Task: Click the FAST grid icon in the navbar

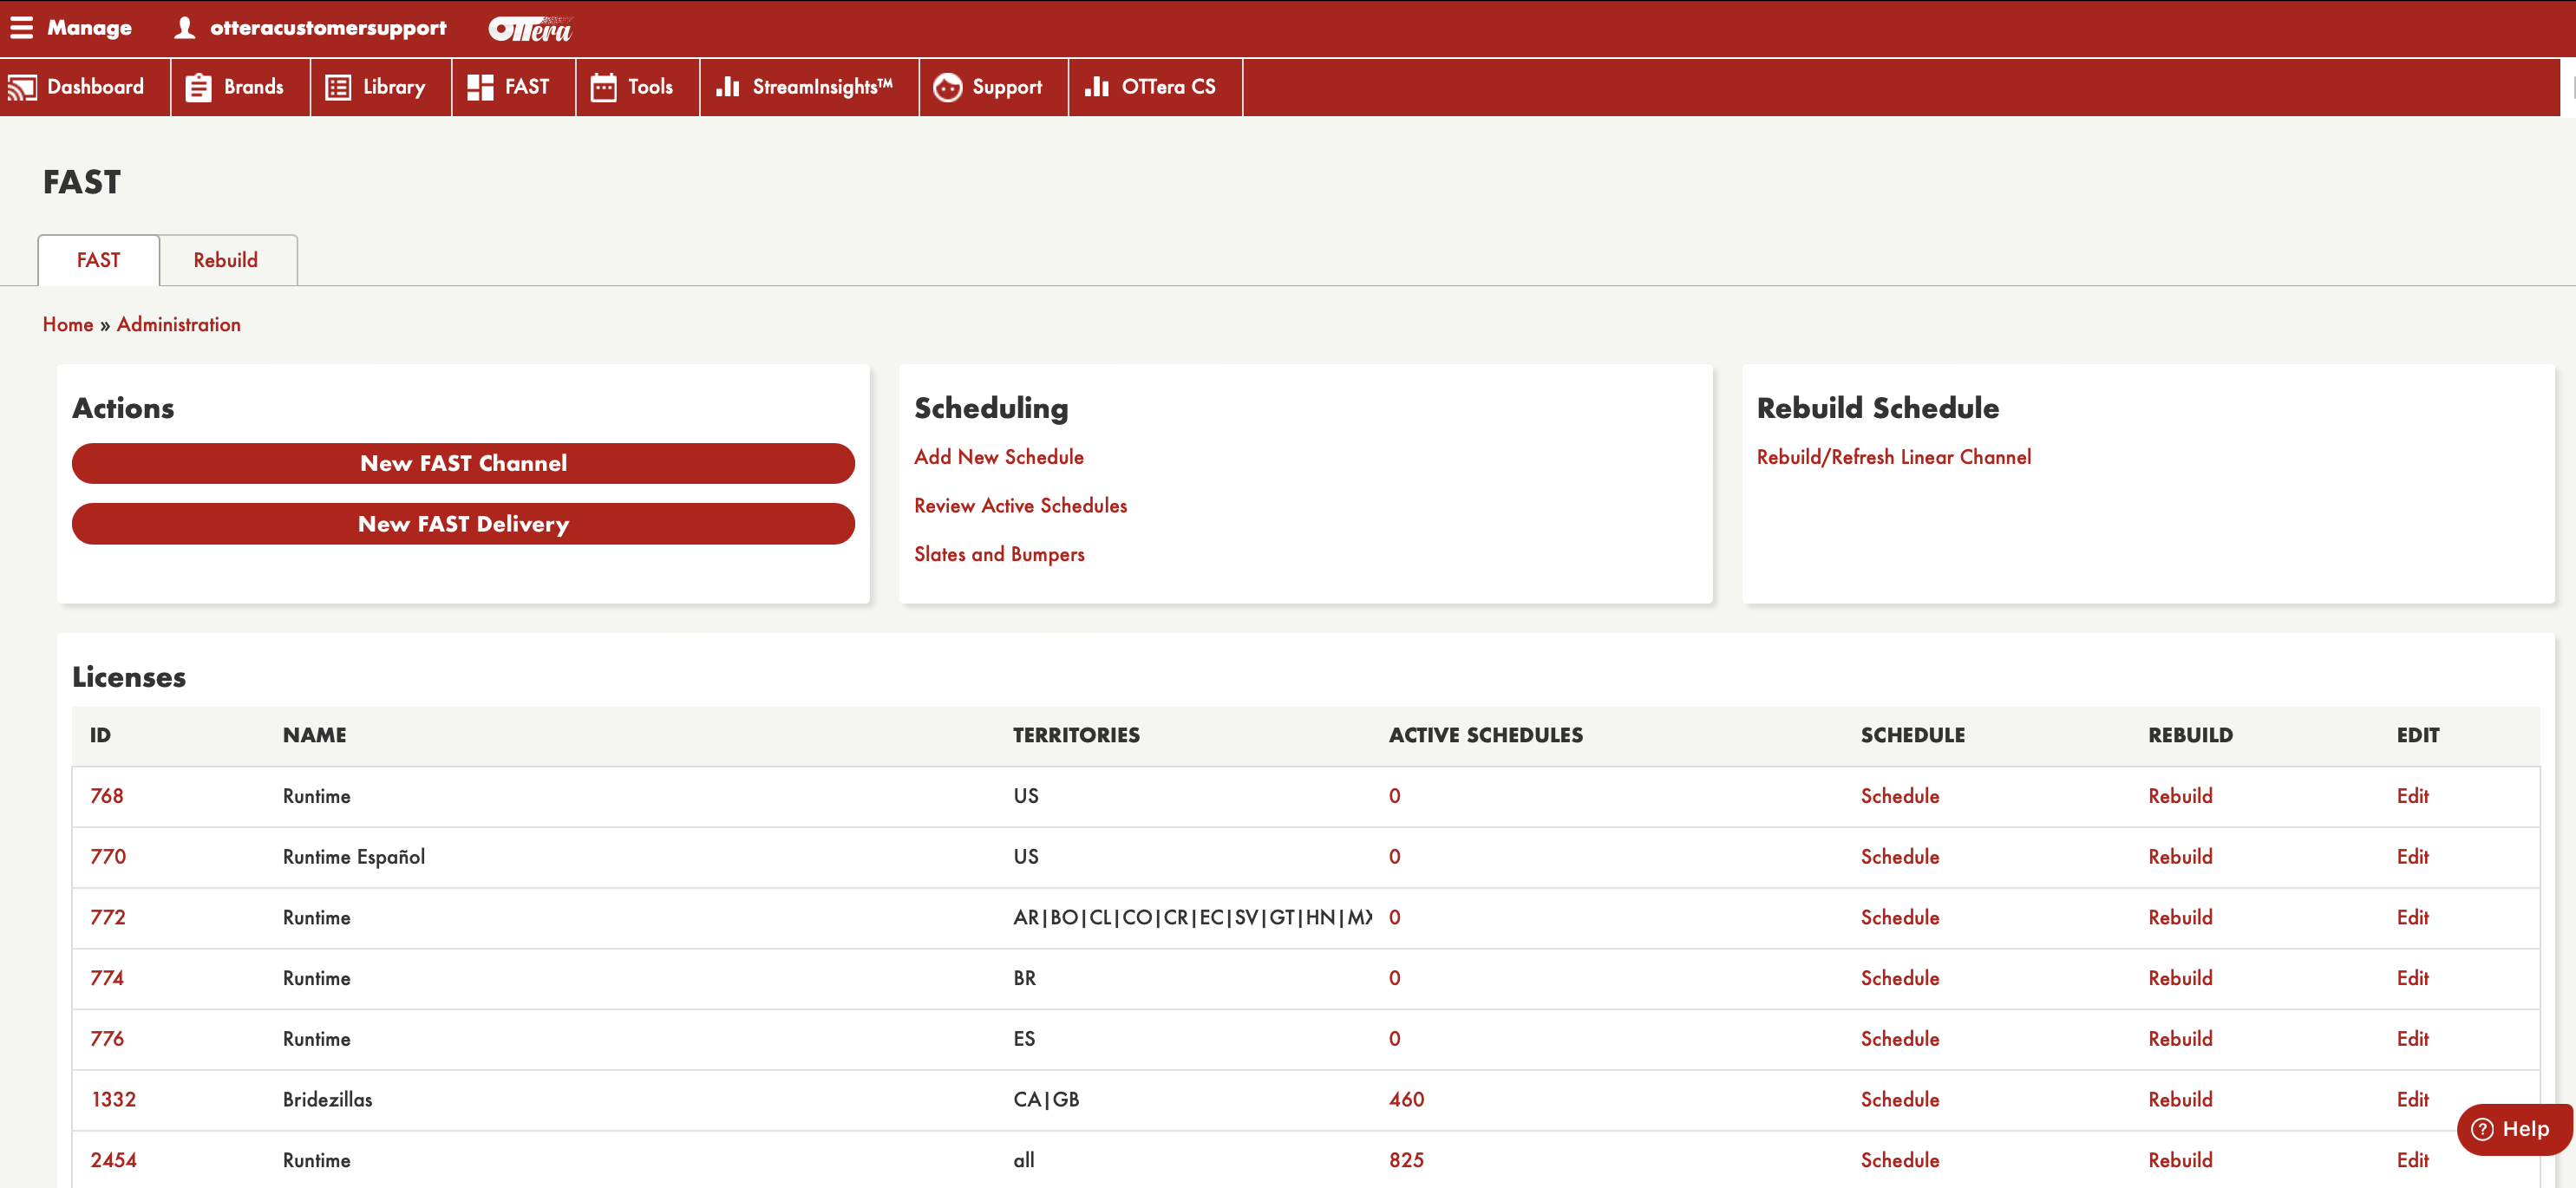Action: point(480,88)
